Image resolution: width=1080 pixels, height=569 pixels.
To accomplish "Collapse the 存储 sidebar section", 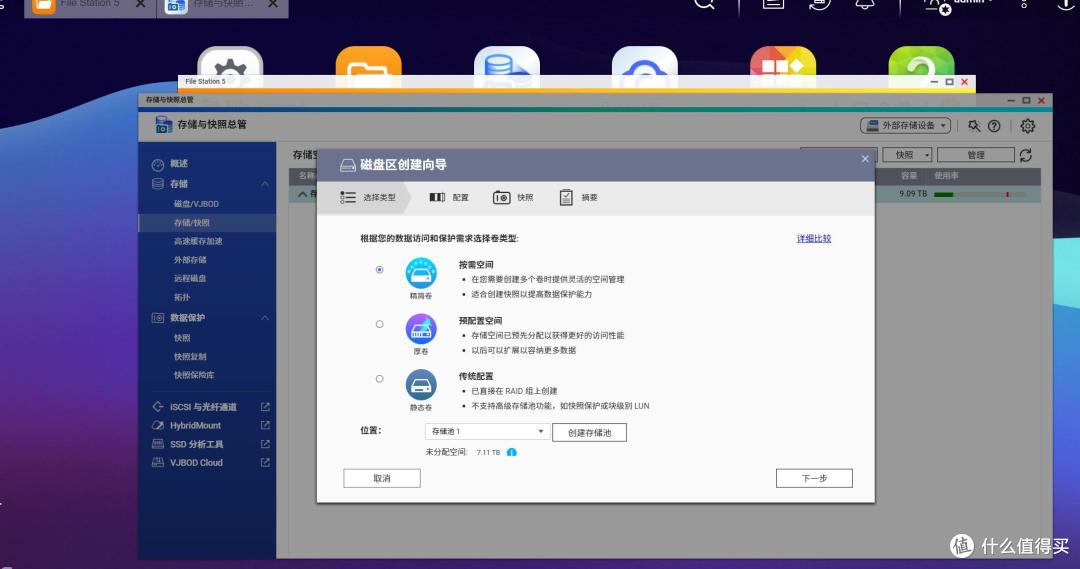I will pos(265,184).
